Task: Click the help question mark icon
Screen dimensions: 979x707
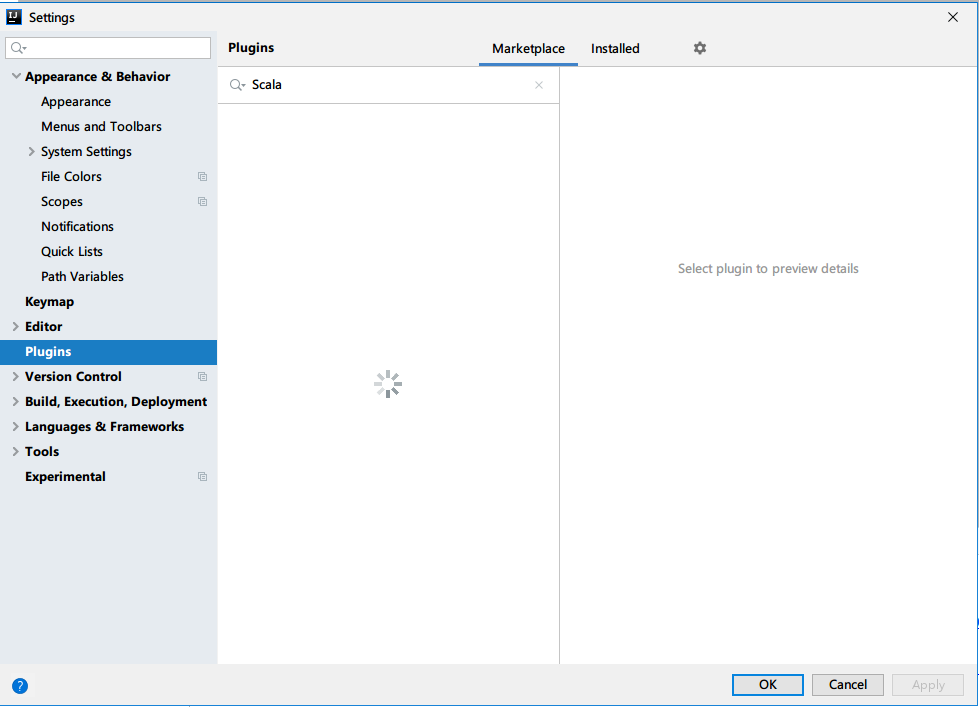Action: point(20,686)
